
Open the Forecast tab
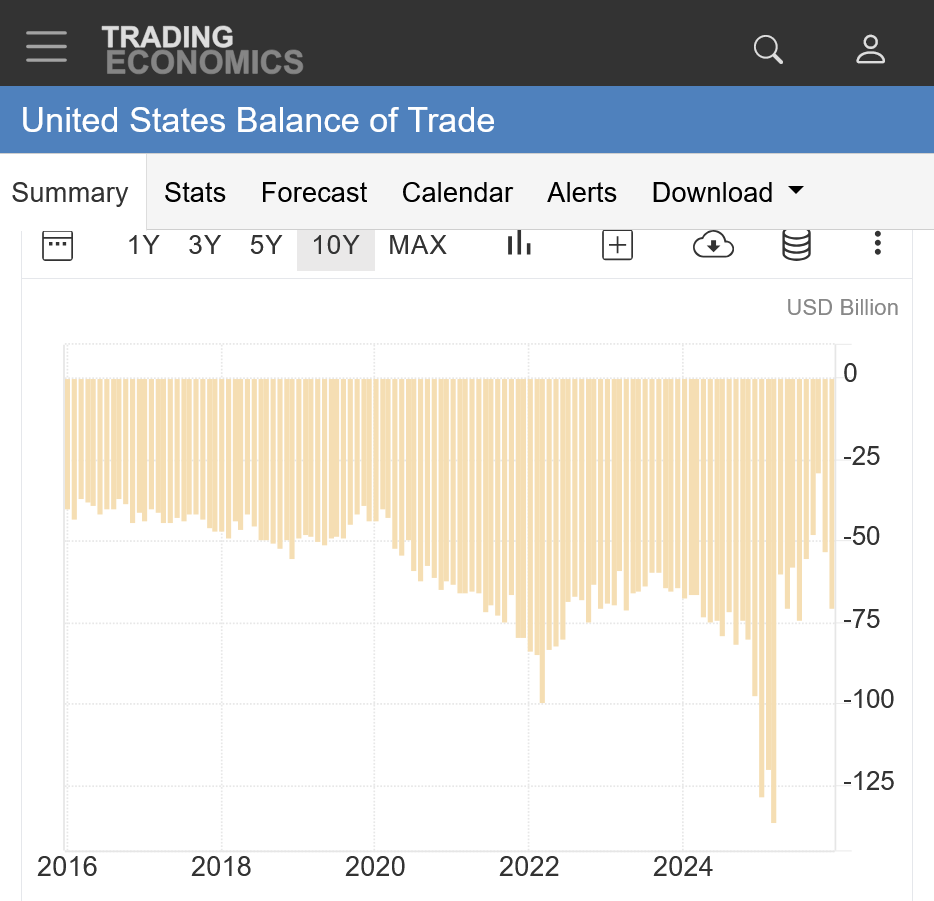314,193
